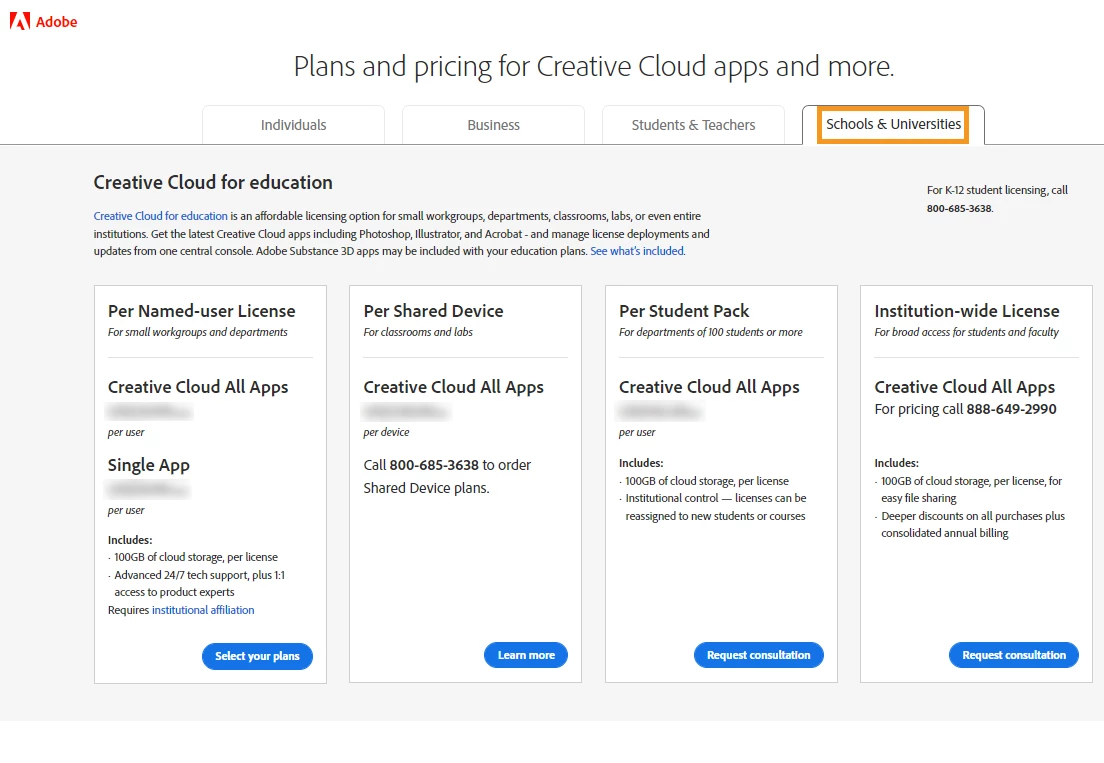Click the Schools & Universities tab
The width and height of the screenshot is (1104, 763).
tap(893, 125)
